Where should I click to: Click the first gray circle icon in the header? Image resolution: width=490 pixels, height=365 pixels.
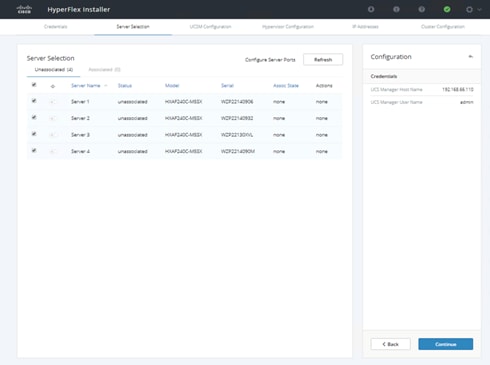(x=371, y=9)
